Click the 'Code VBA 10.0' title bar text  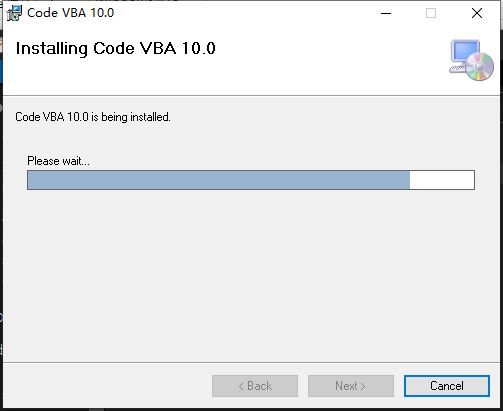coord(71,13)
